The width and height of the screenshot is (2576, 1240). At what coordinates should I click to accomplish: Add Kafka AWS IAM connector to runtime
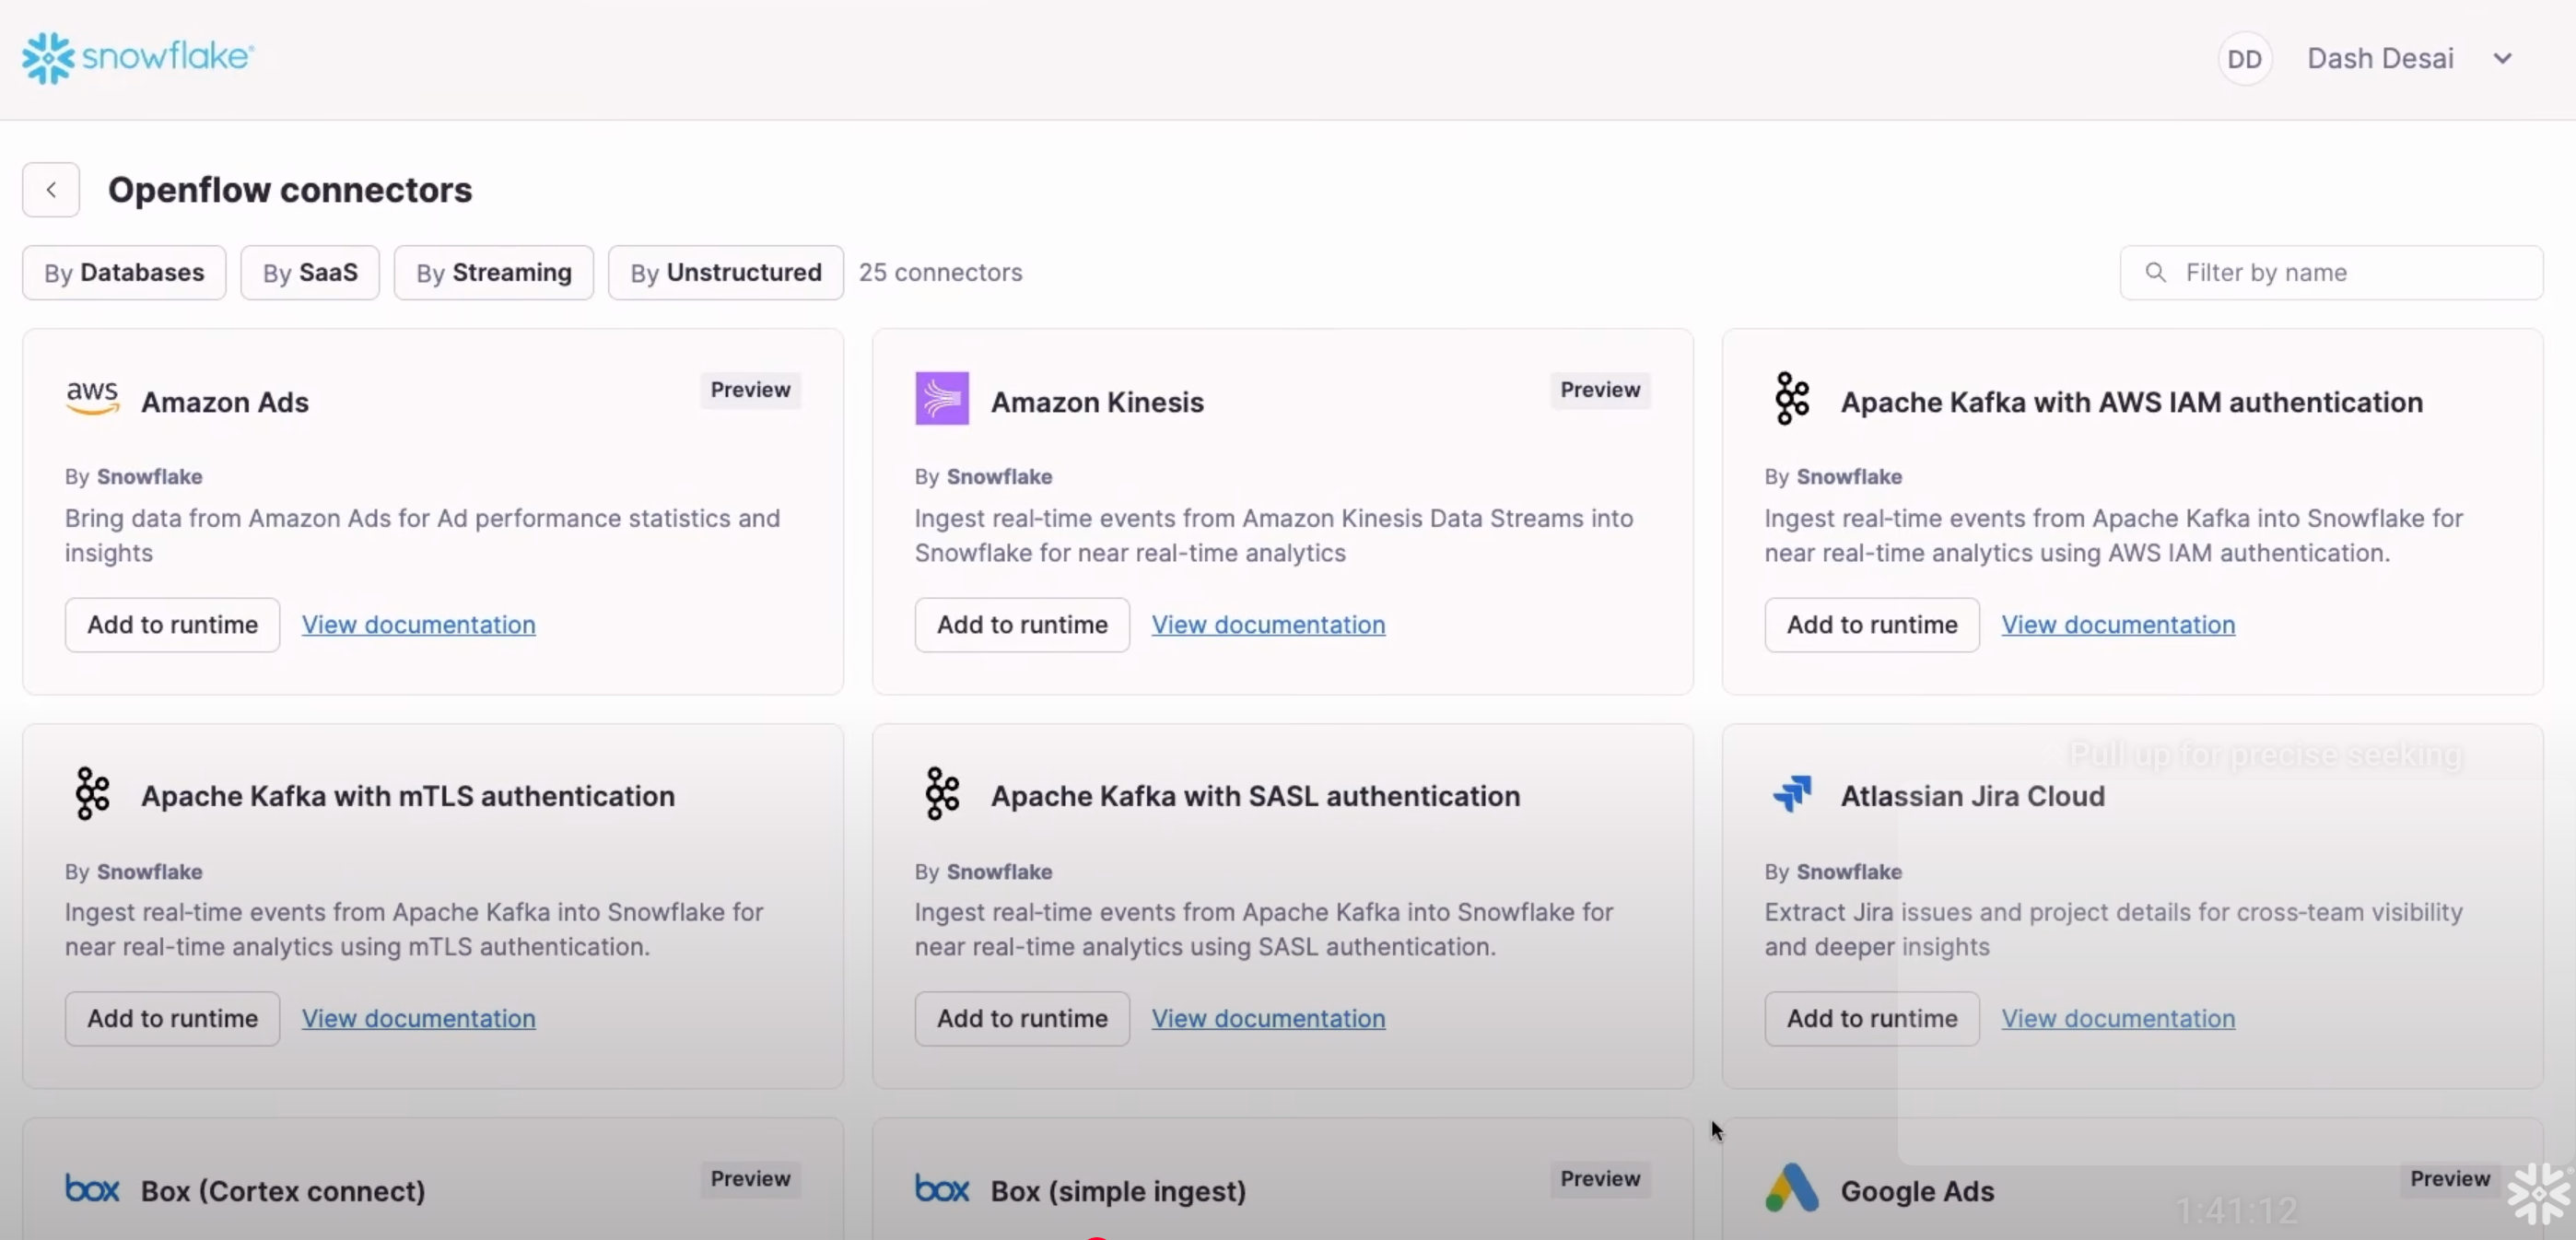1872,625
